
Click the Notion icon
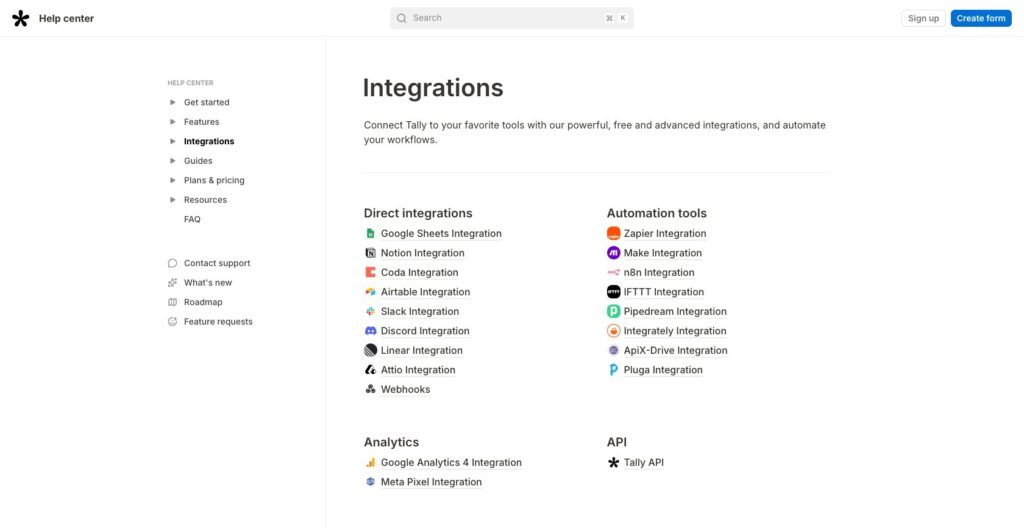coord(370,253)
